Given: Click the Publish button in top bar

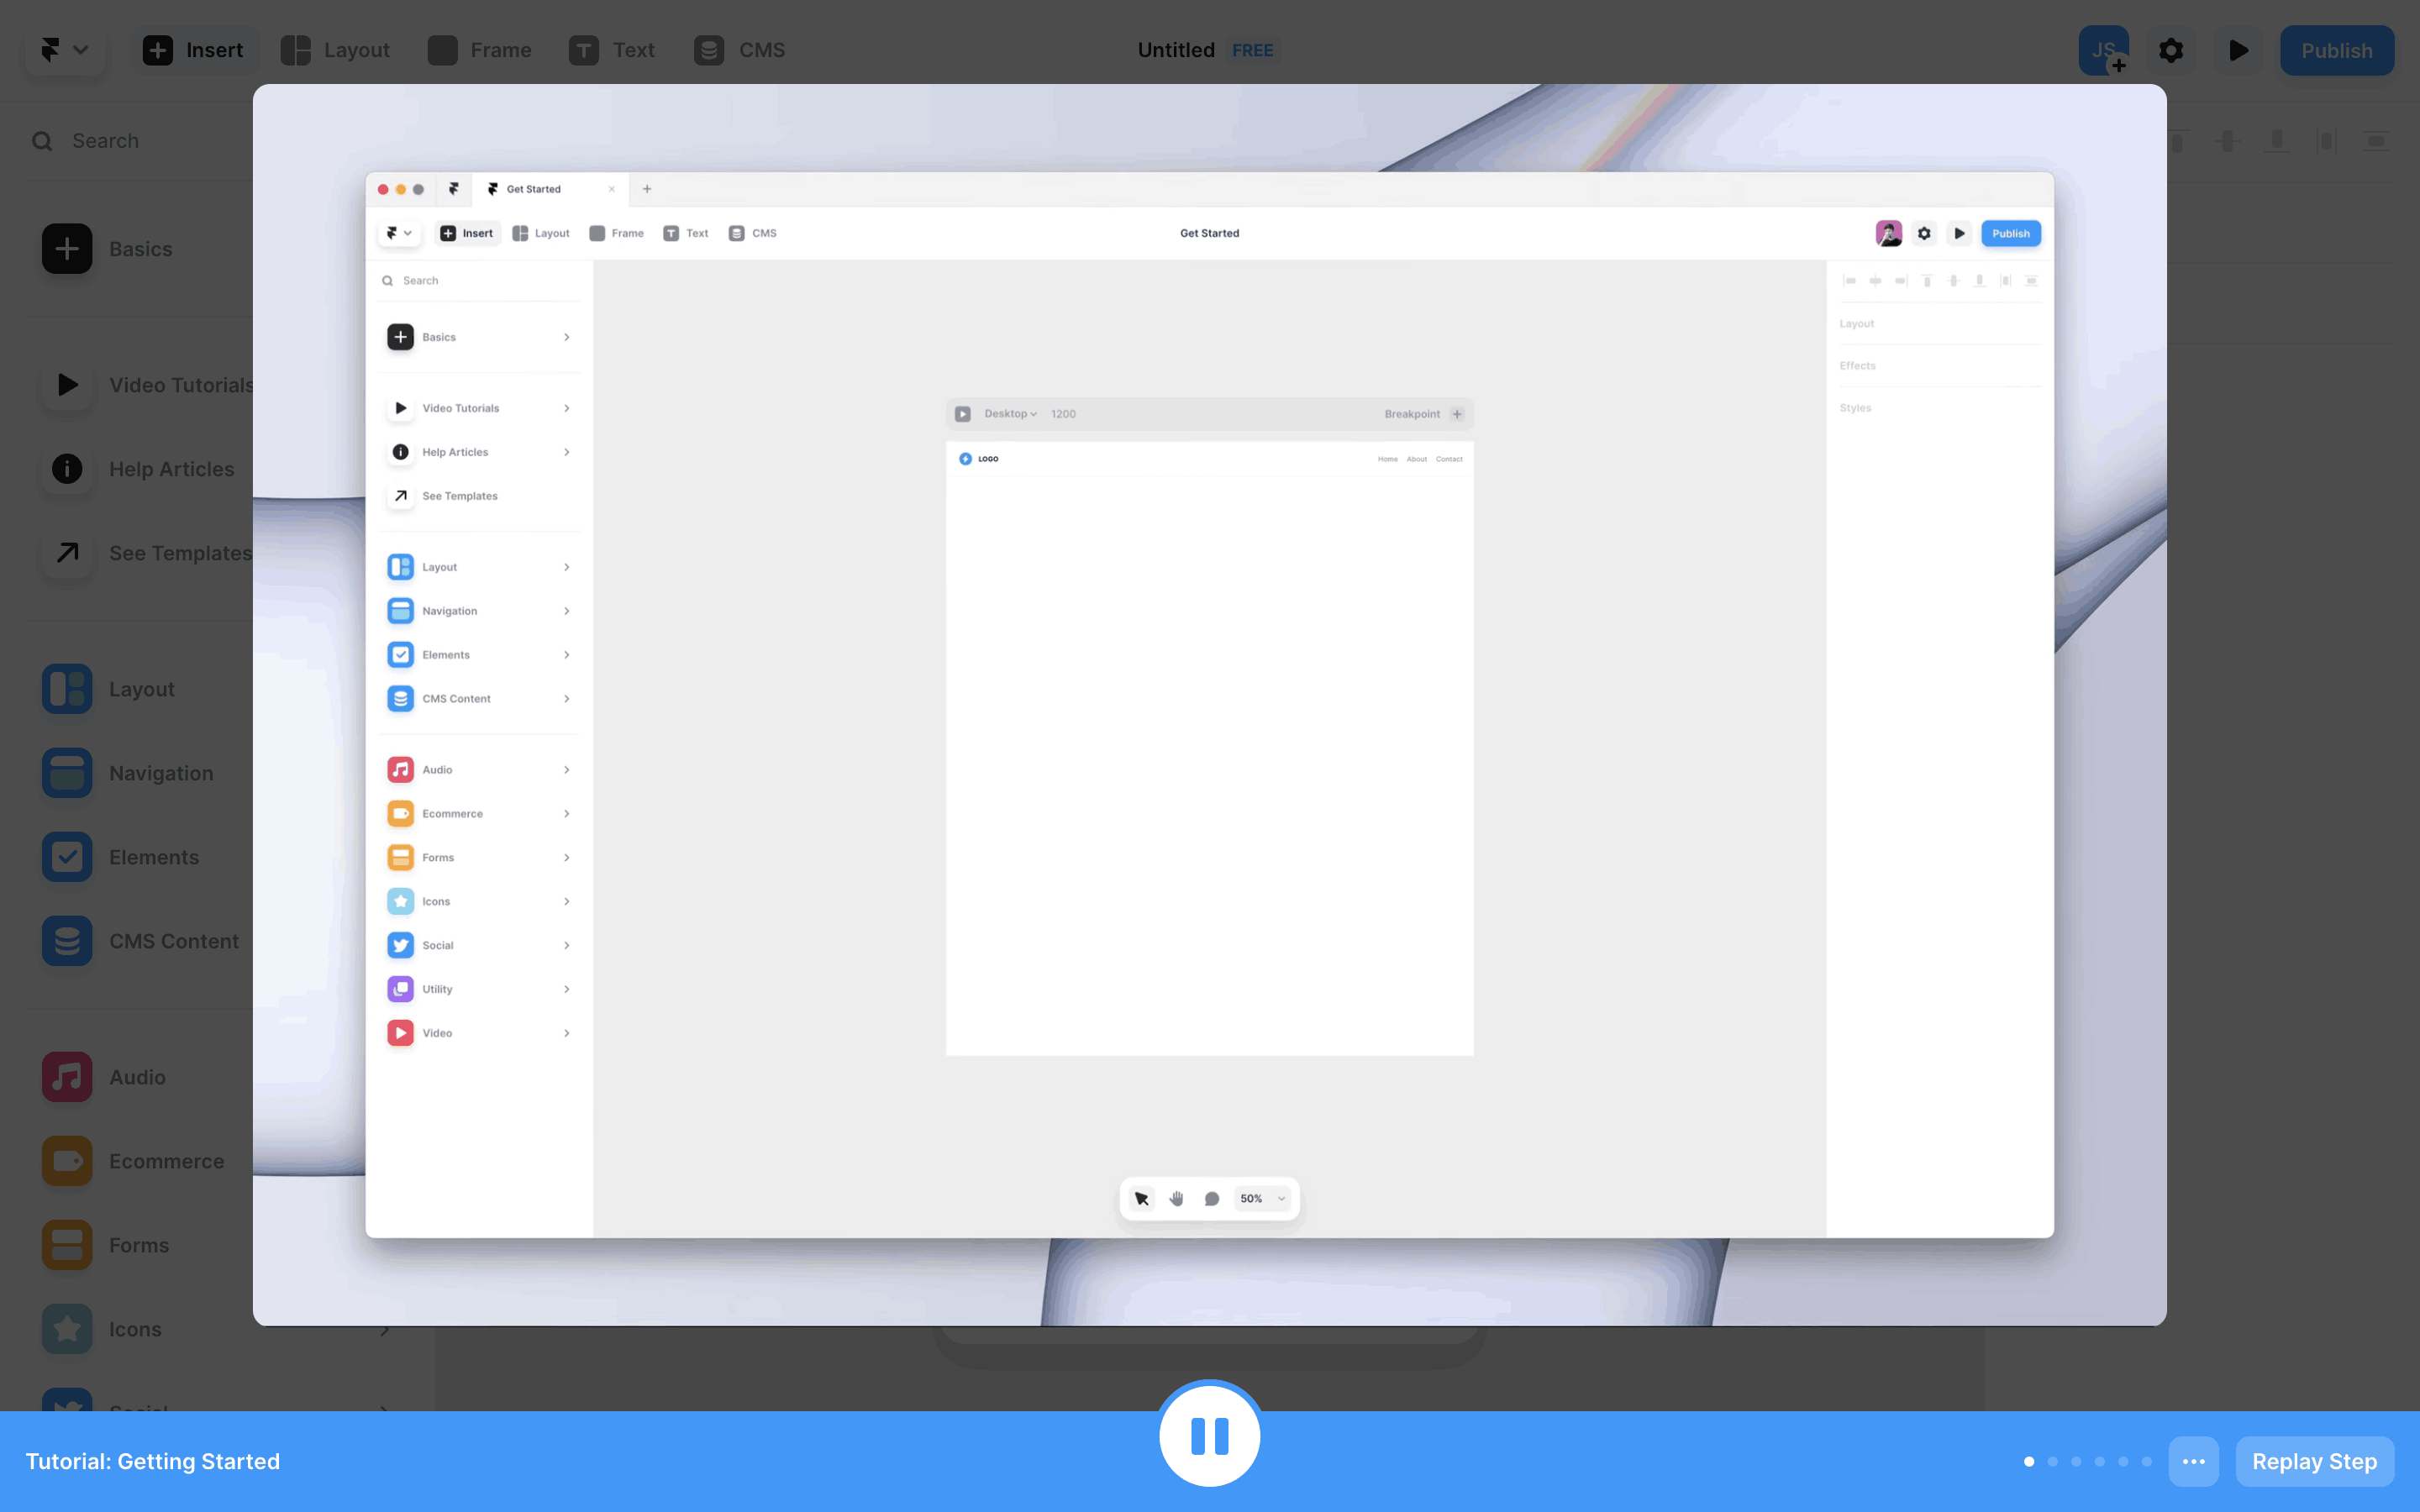Looking at the screenshot, I should pos(2336,50).
